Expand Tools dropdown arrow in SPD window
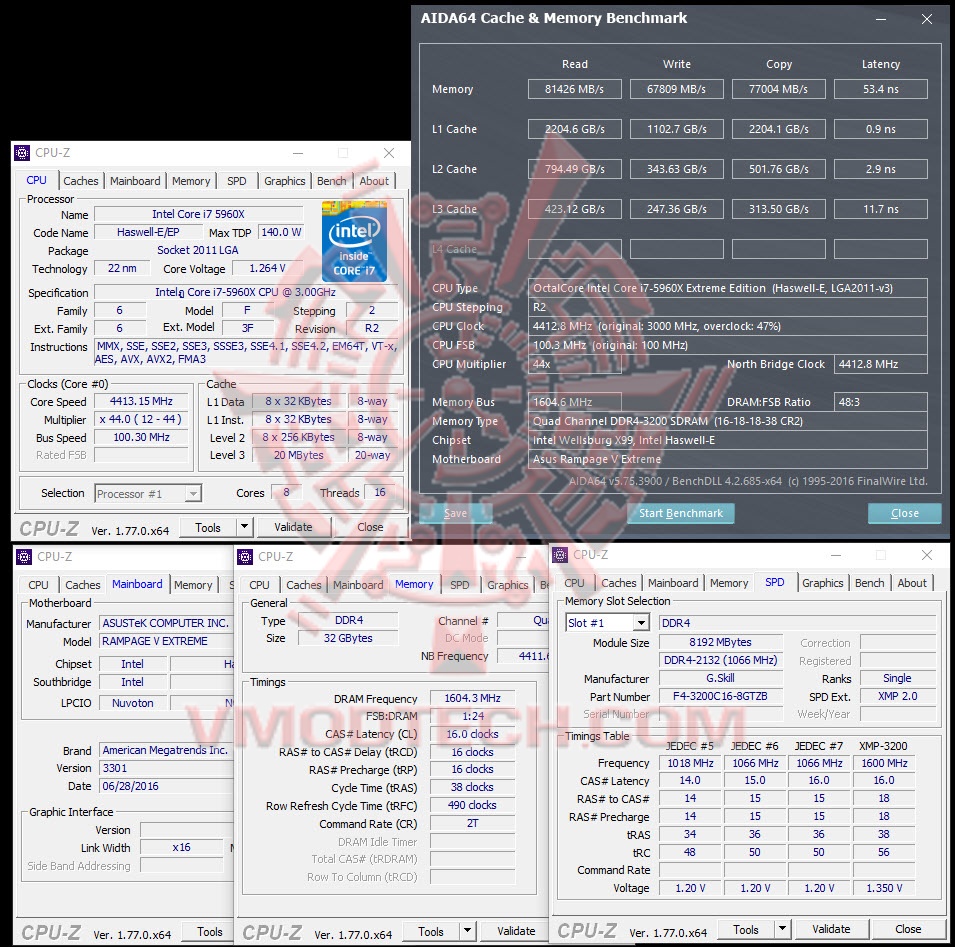 pos(782,929)
